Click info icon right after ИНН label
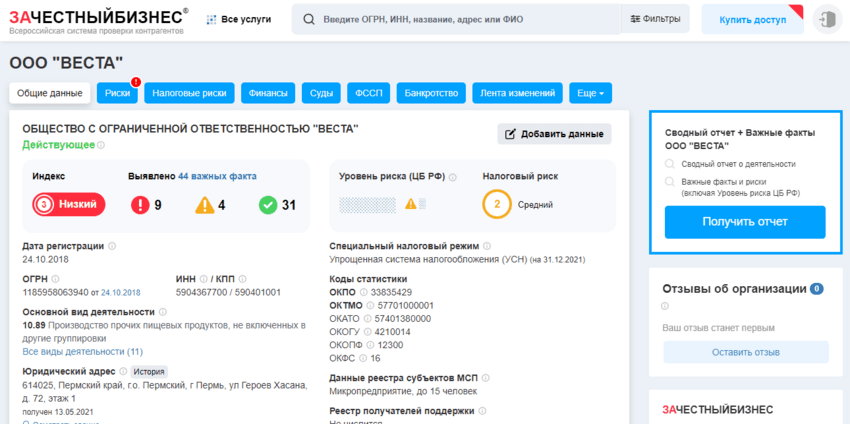The image size is (850, 424). 204,279
